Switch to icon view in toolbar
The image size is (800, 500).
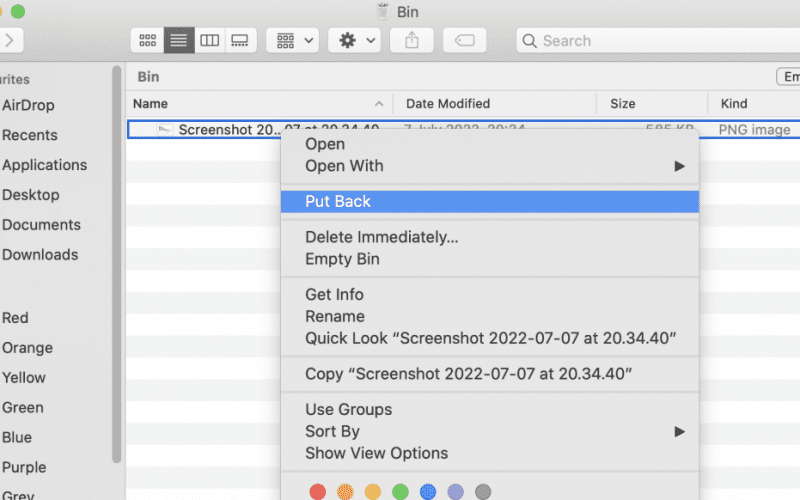[x=148, y=41]
